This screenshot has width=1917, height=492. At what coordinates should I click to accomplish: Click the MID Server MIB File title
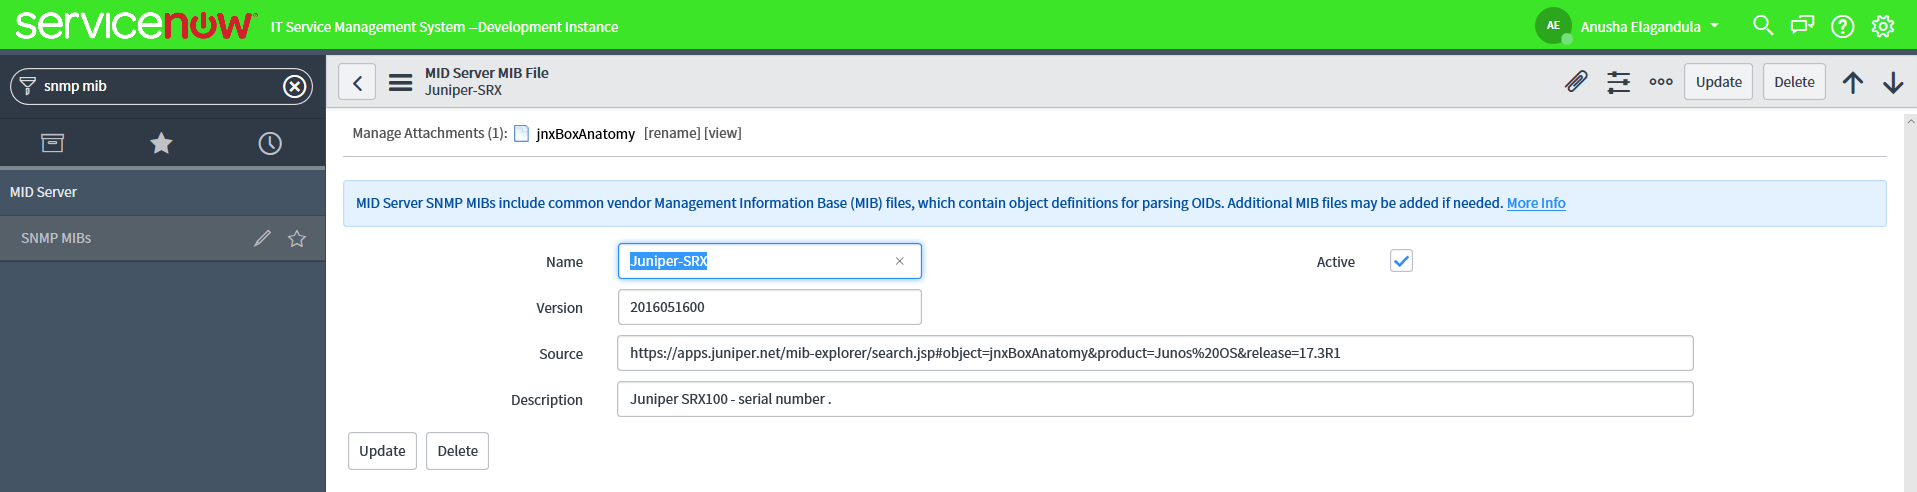coord(486,73)
